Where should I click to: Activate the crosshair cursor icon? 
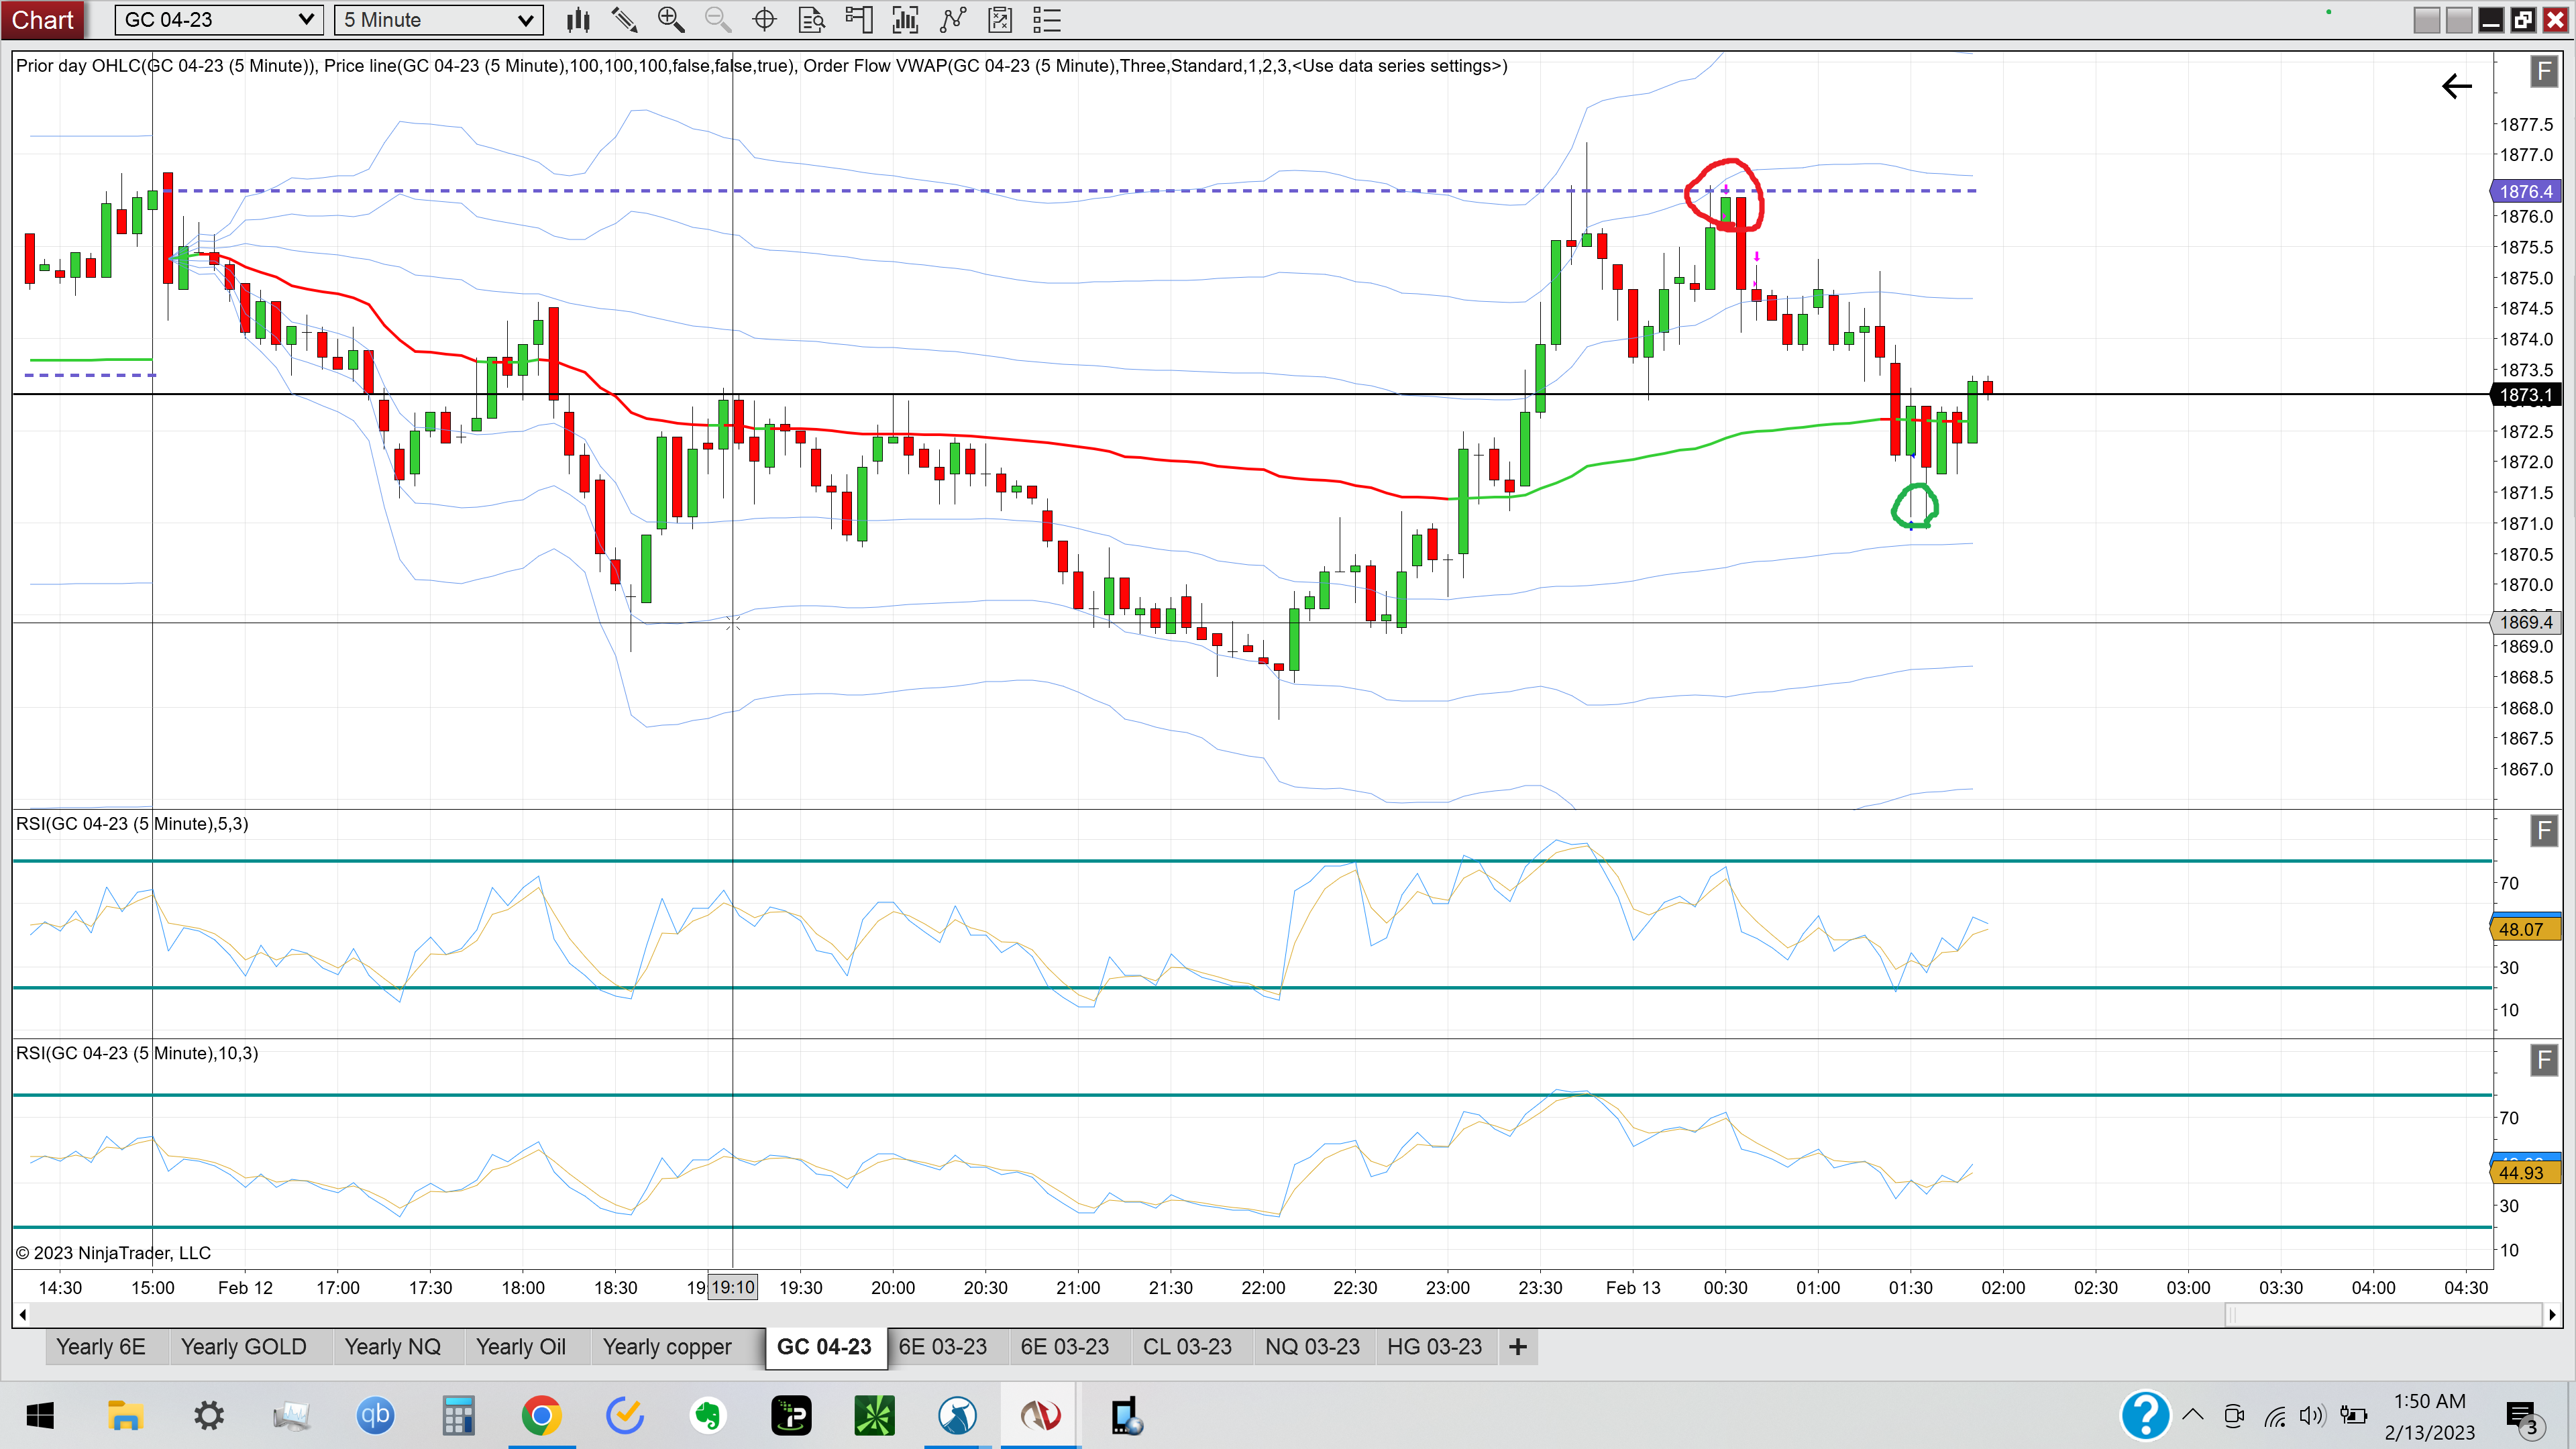click(765, 20)
